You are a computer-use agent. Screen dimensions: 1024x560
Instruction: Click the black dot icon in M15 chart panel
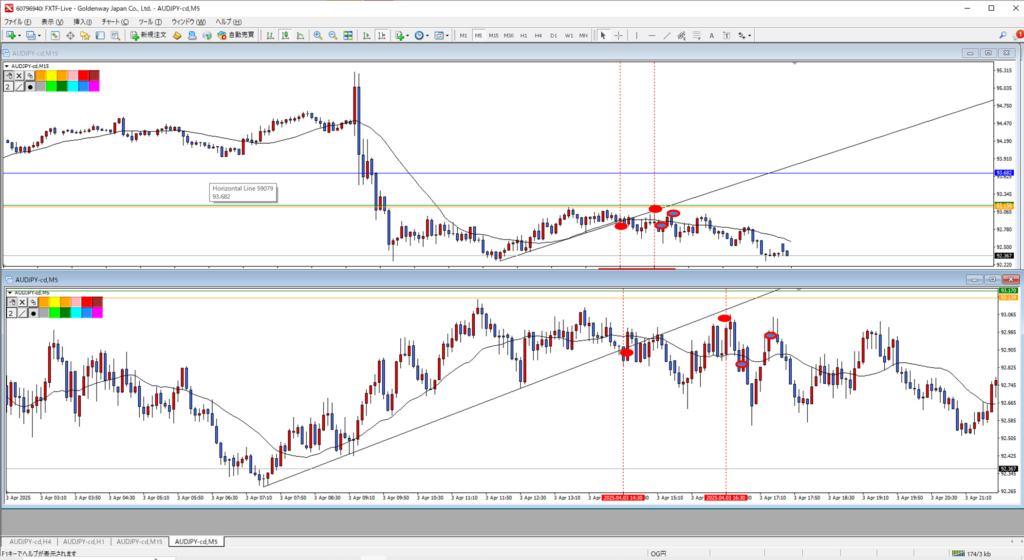[30, 86]
